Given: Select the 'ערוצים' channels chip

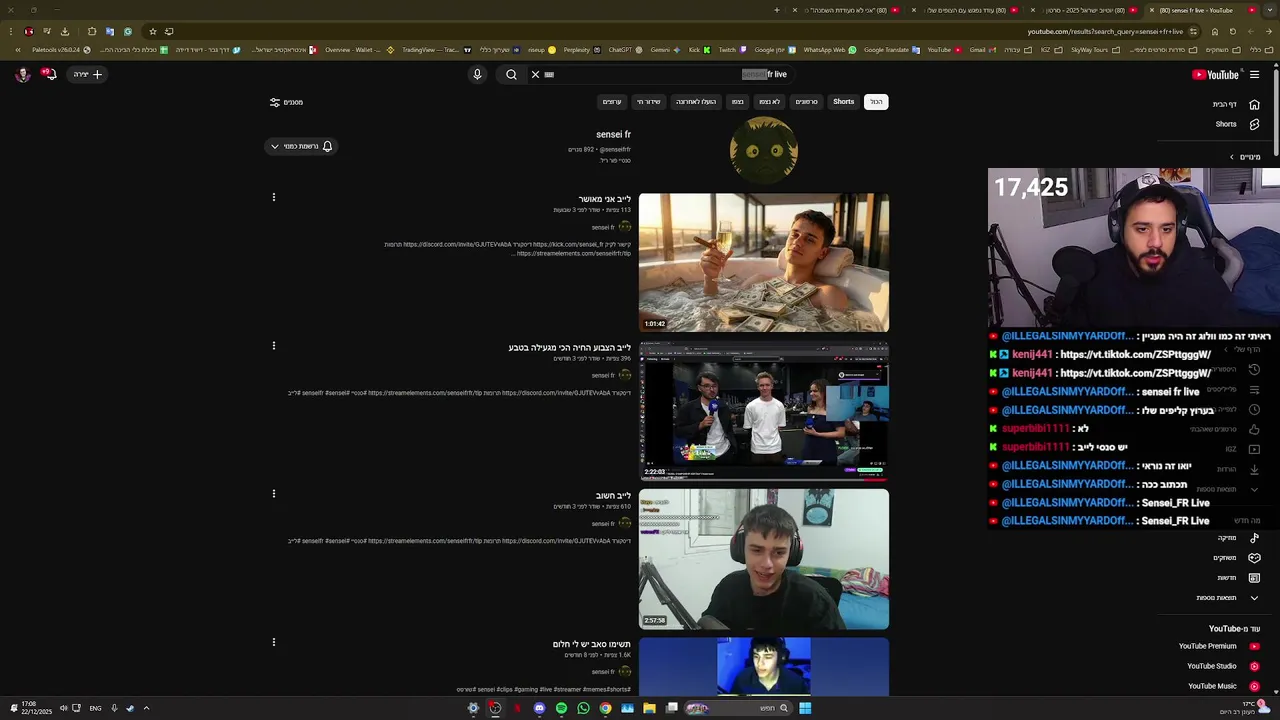Looking at the screenshot, I should coord(612,102).
